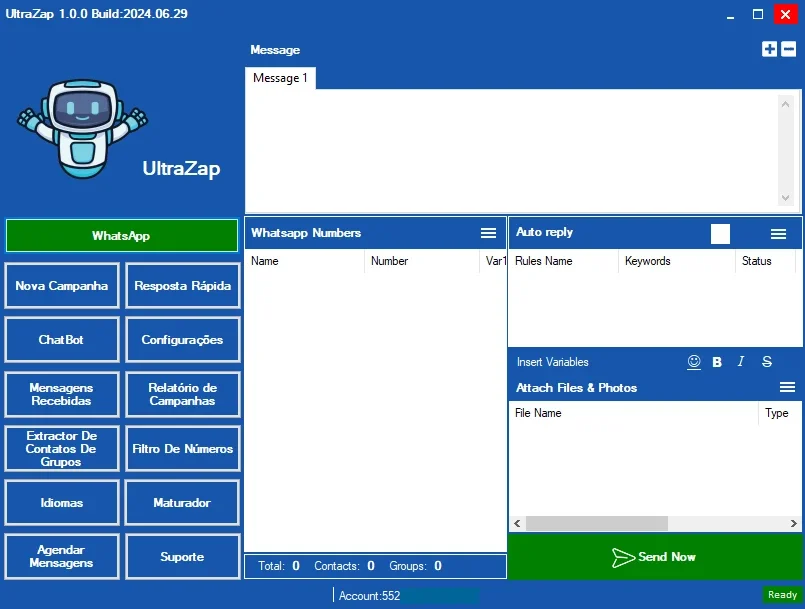Apply bold formatting with B icon
This screenshot has width=805, height=609.
pyautogui.click(x=717, y=362)
